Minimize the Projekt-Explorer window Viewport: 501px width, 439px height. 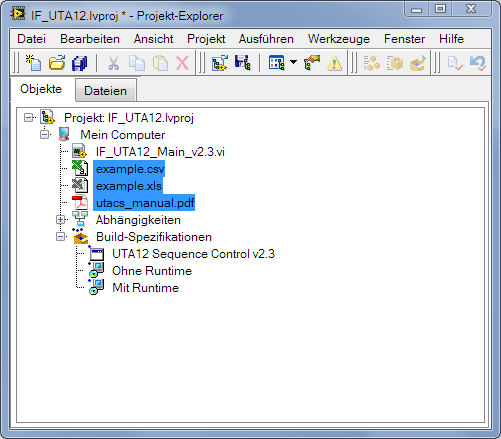(x=416, y=9)
